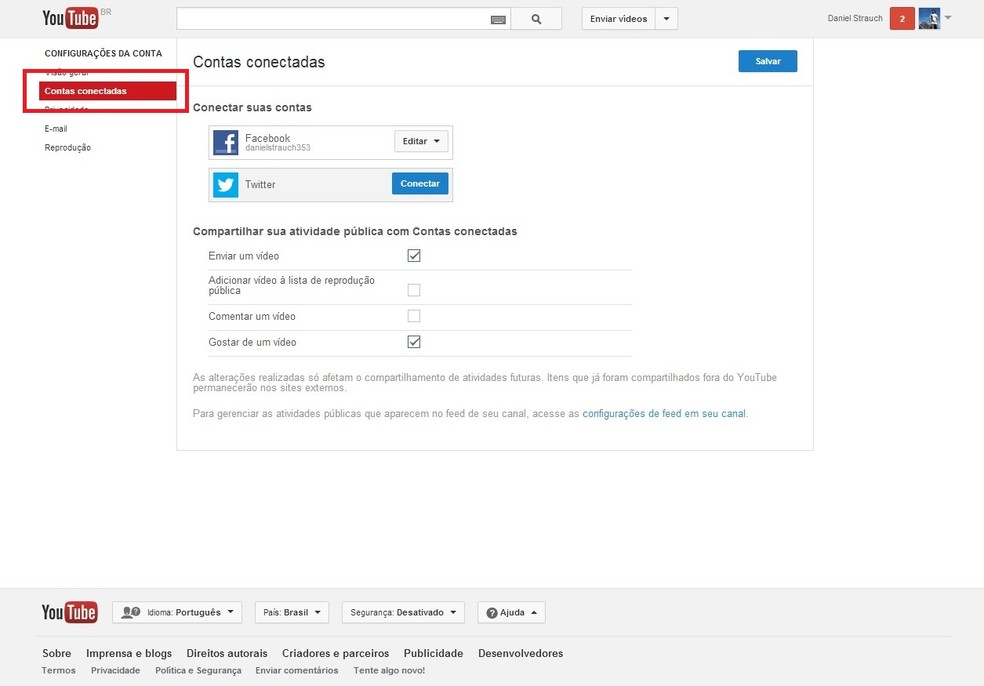Switch to the Reprodução settings section
The width and height of the screenshot is (984, 686).
point(62,147)
